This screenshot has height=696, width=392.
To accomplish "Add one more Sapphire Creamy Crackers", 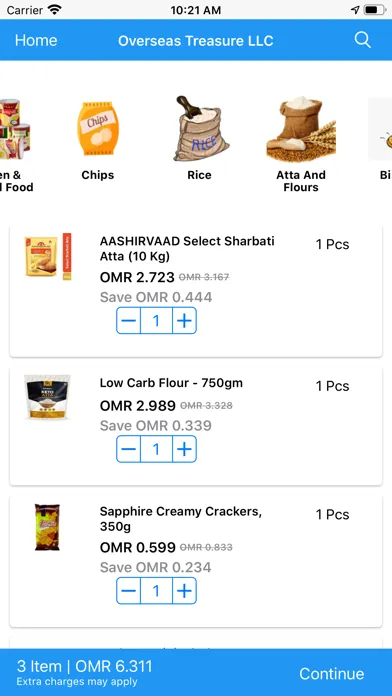I will (x=184, y=591).
